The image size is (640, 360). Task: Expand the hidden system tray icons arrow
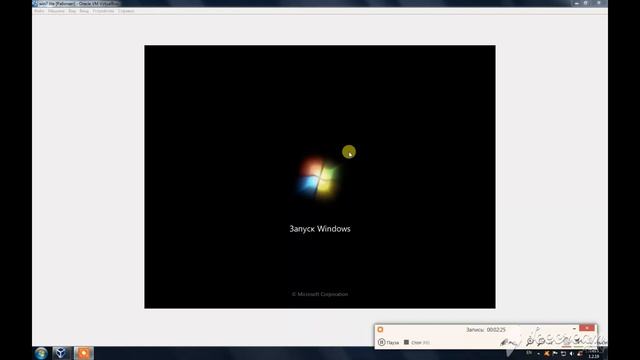pyautogui.click(x=538, y=353)
